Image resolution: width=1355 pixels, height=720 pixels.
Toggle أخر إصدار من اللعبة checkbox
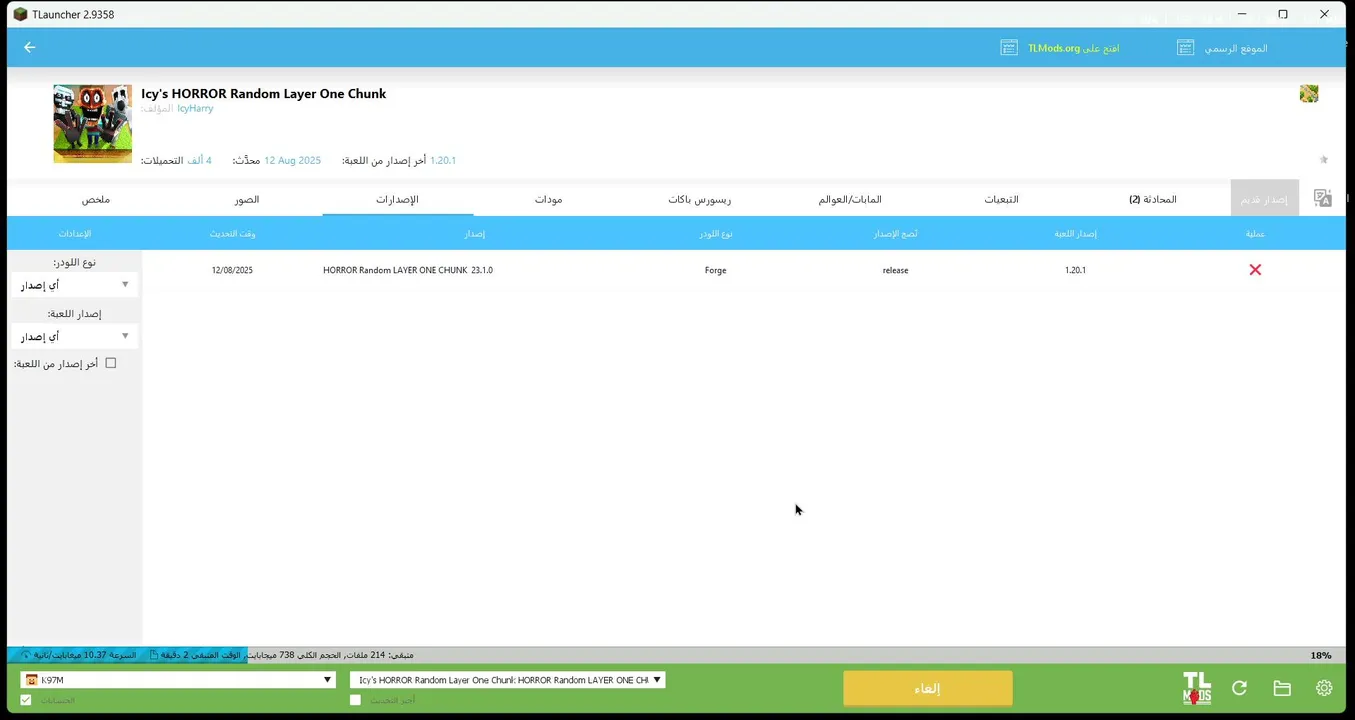(x=111, y=363)
